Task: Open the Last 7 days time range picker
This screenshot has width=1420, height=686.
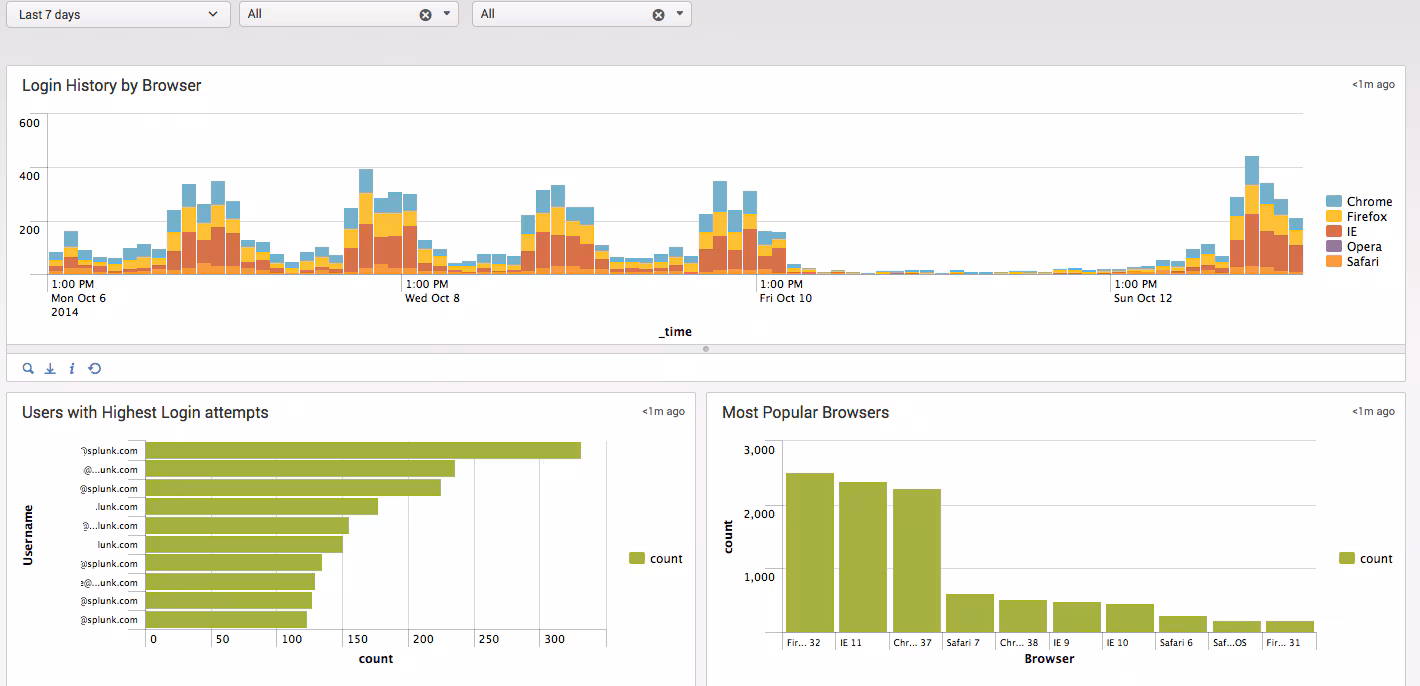Action: (x=117, y=14)
